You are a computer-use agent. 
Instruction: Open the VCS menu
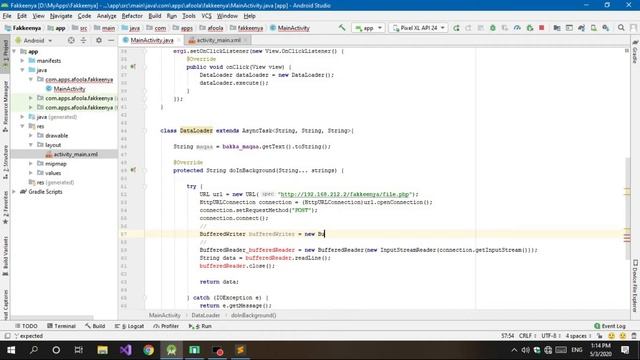(x=207, y=16)
